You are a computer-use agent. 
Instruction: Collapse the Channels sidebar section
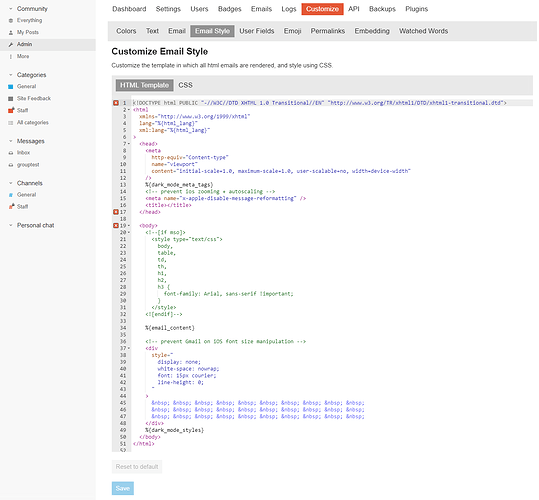coord(11,183)
